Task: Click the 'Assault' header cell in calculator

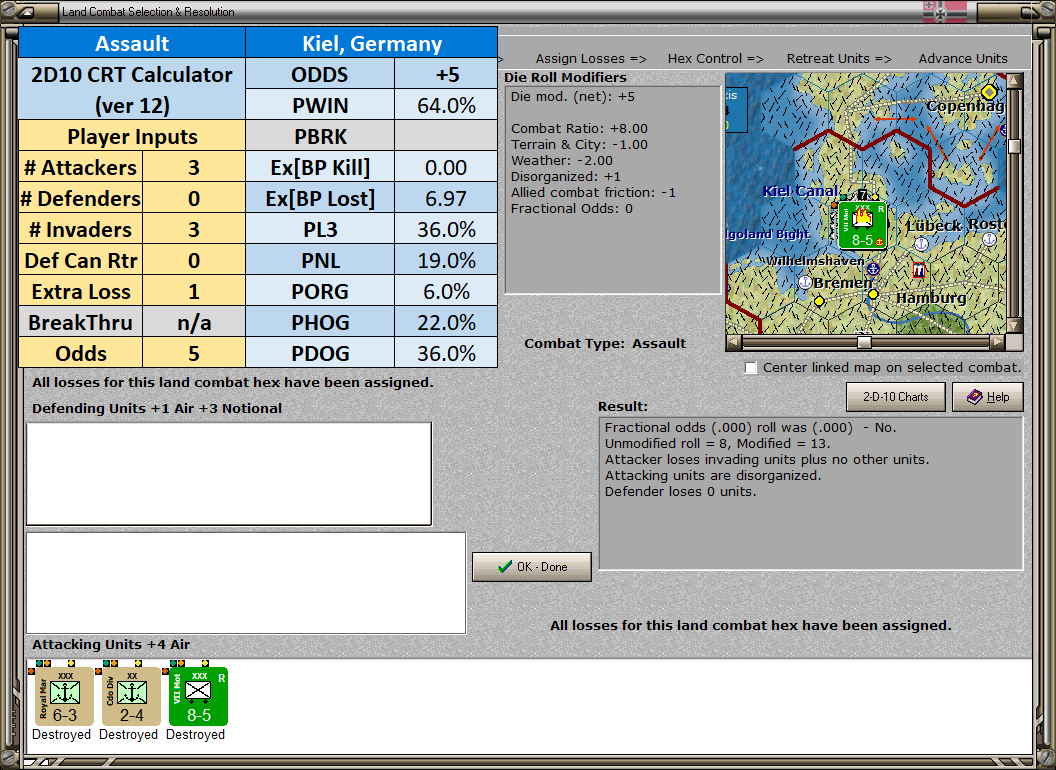Action: click(132, 43)
